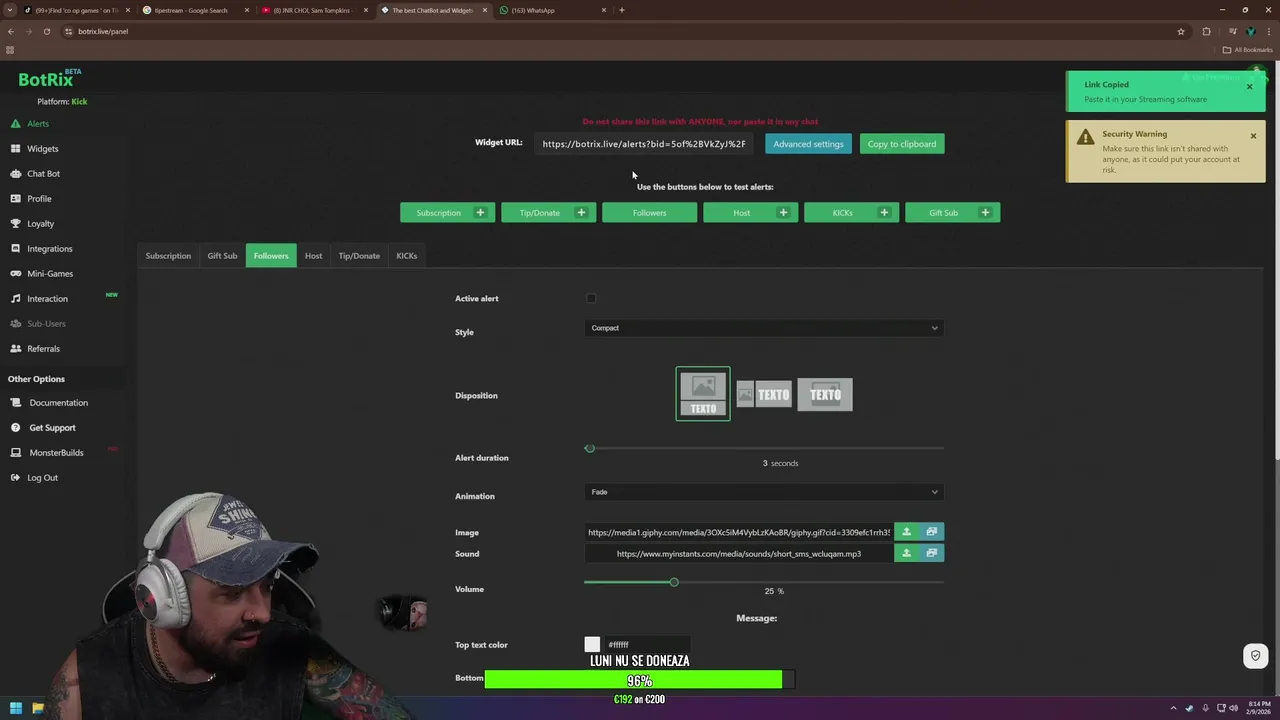The height and width of the screenshot is (720, 1280).
Task: Reload the browser page
Action: point(46,31)
